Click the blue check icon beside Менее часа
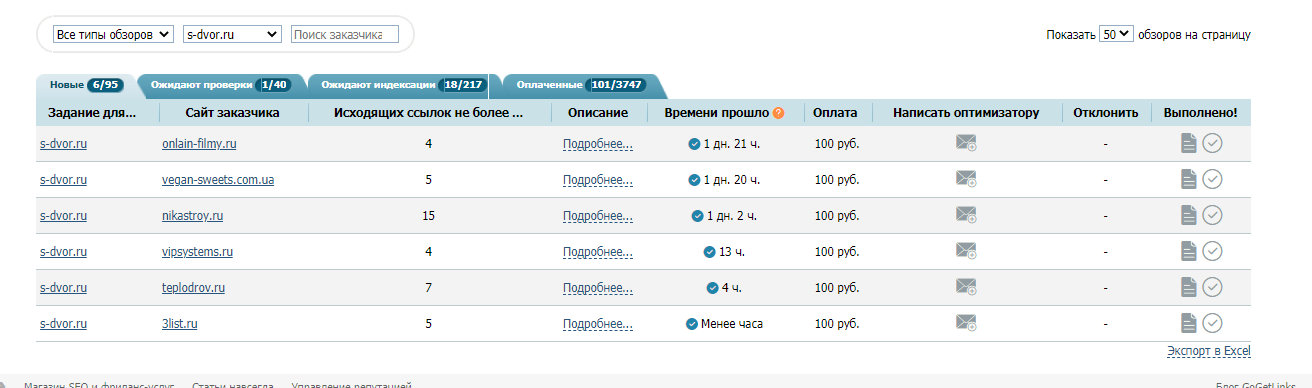 pos(691,324)
